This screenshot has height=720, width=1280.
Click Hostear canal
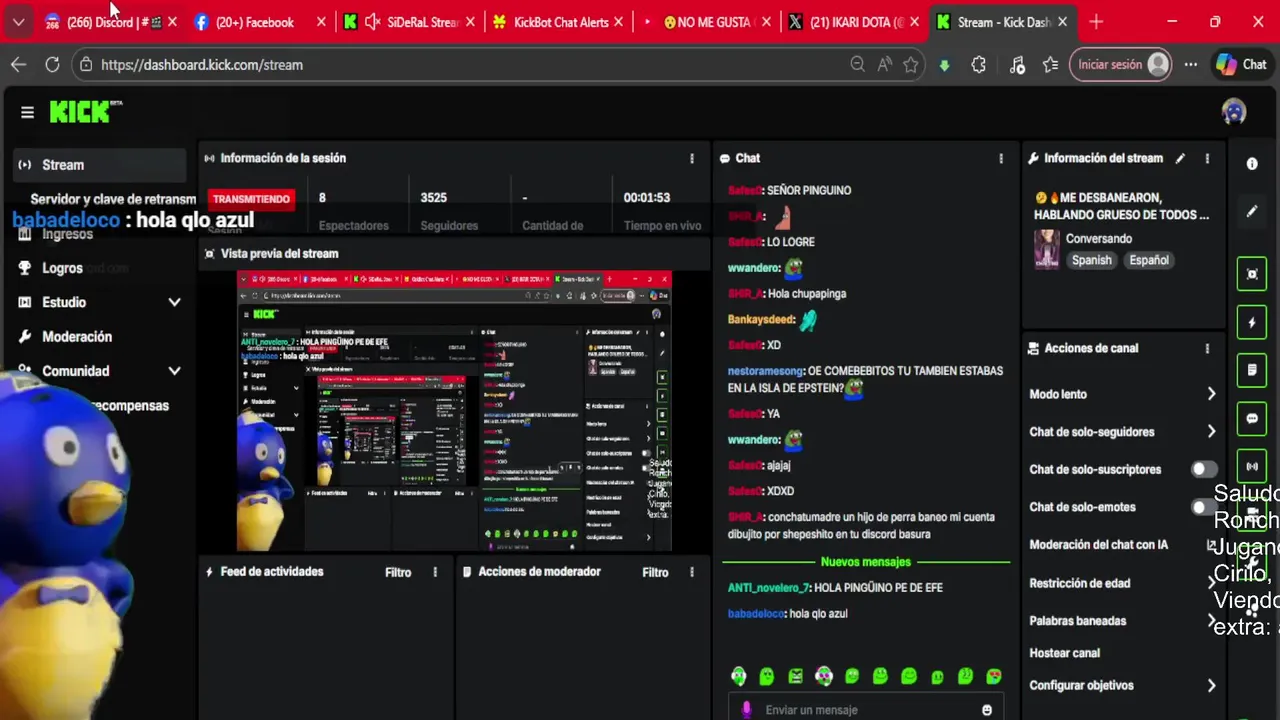click(1064, 653)
